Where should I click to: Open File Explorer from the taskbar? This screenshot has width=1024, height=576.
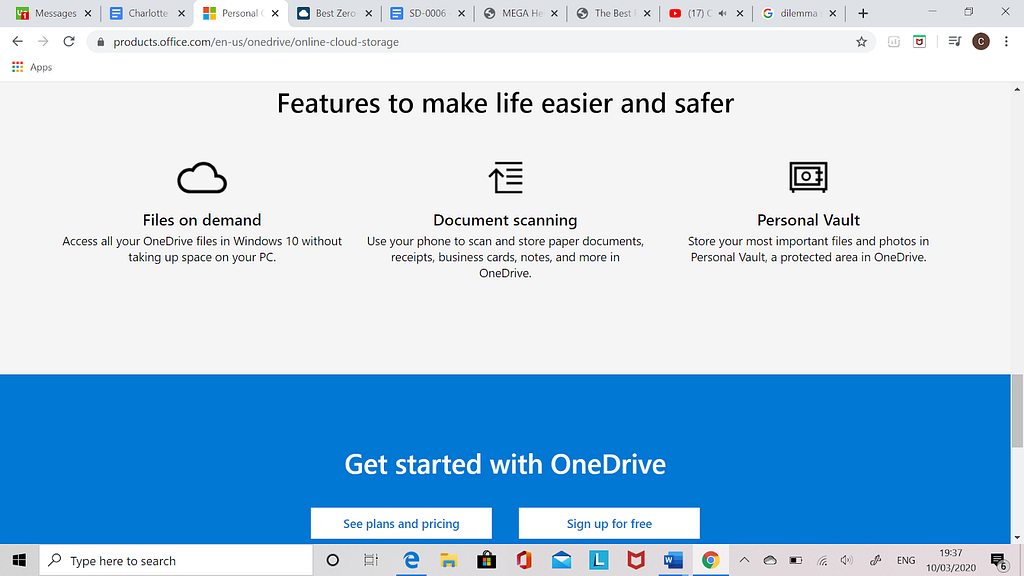449,560
